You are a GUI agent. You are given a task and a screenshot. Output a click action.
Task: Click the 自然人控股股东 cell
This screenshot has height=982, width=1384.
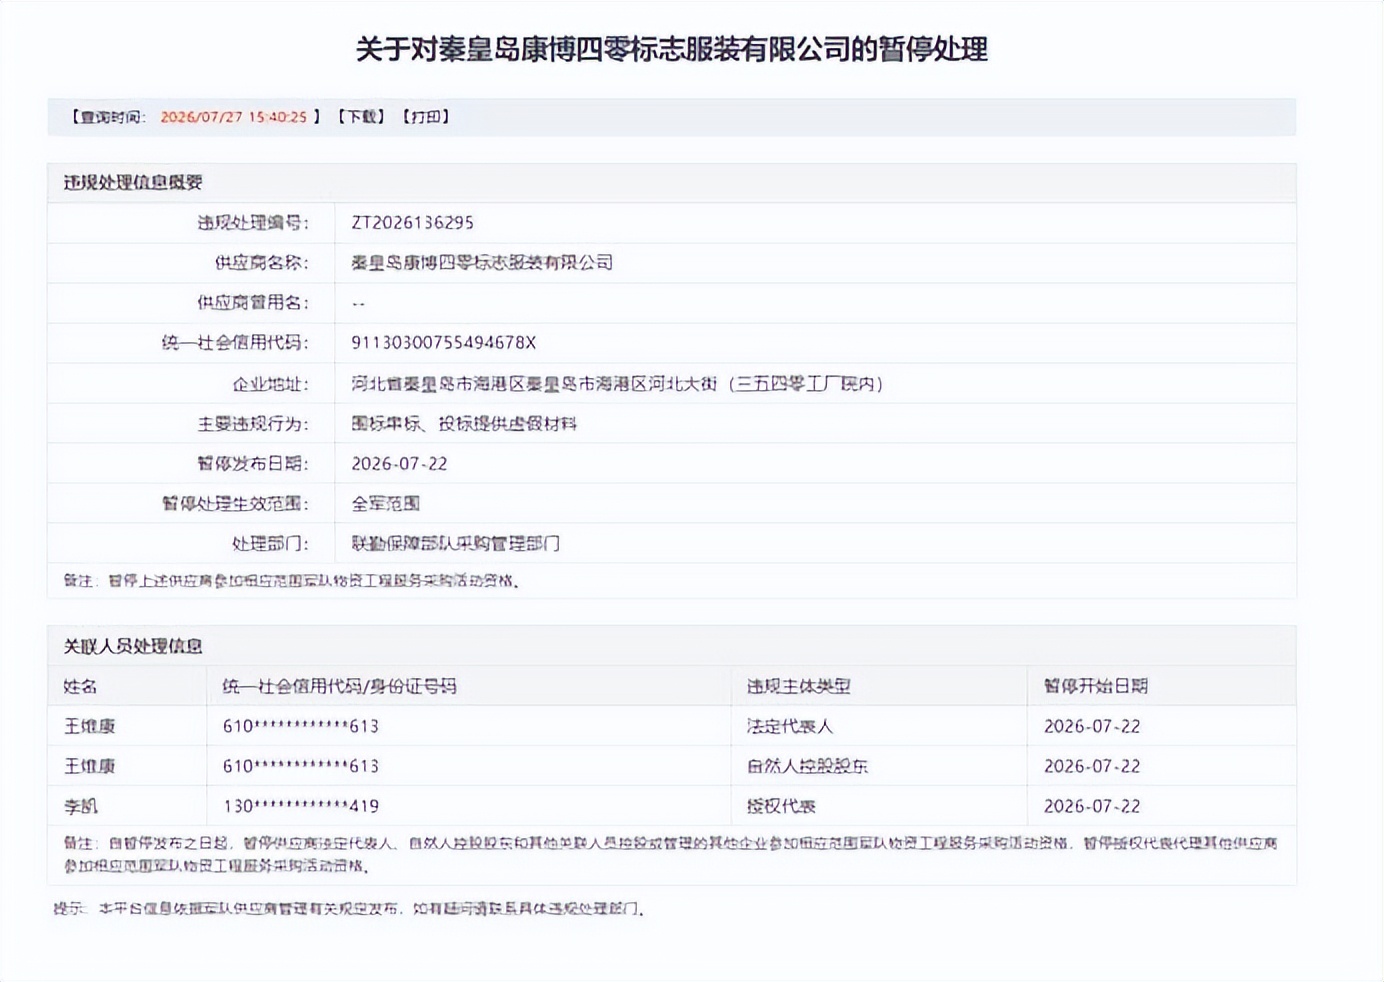pos(807,766)
